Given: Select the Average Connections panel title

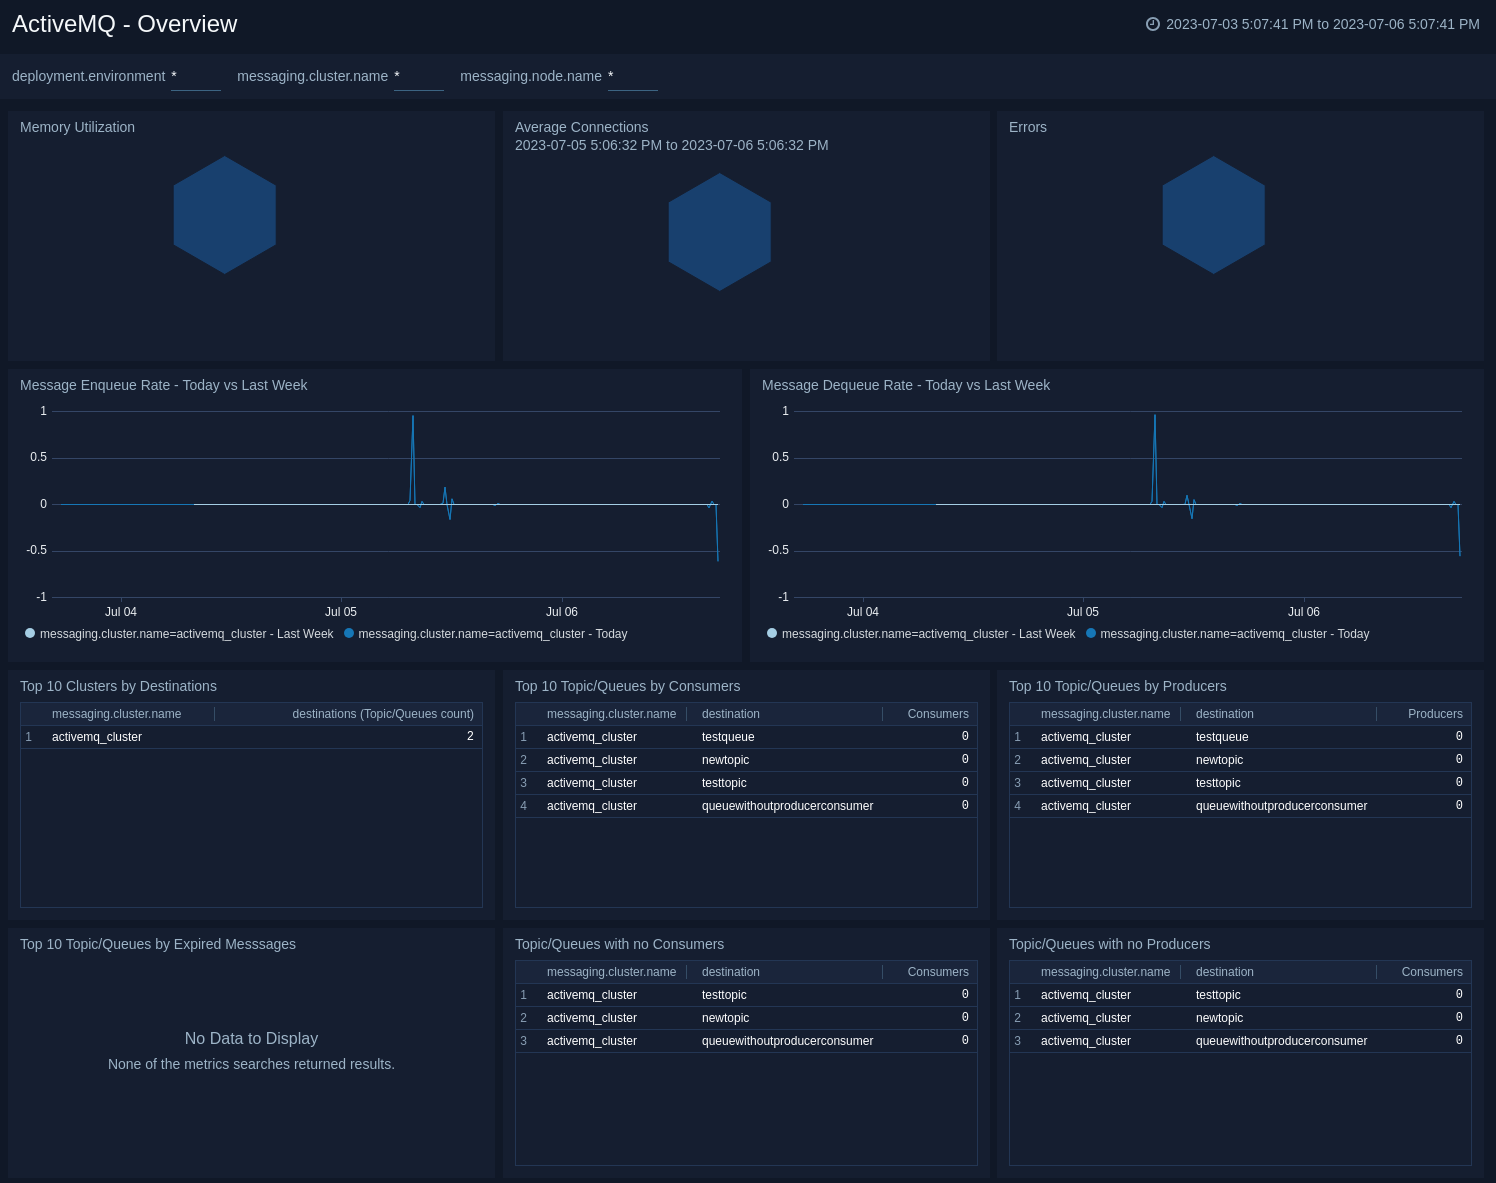Looking at the screenshot, I should [x=581, y=127].
